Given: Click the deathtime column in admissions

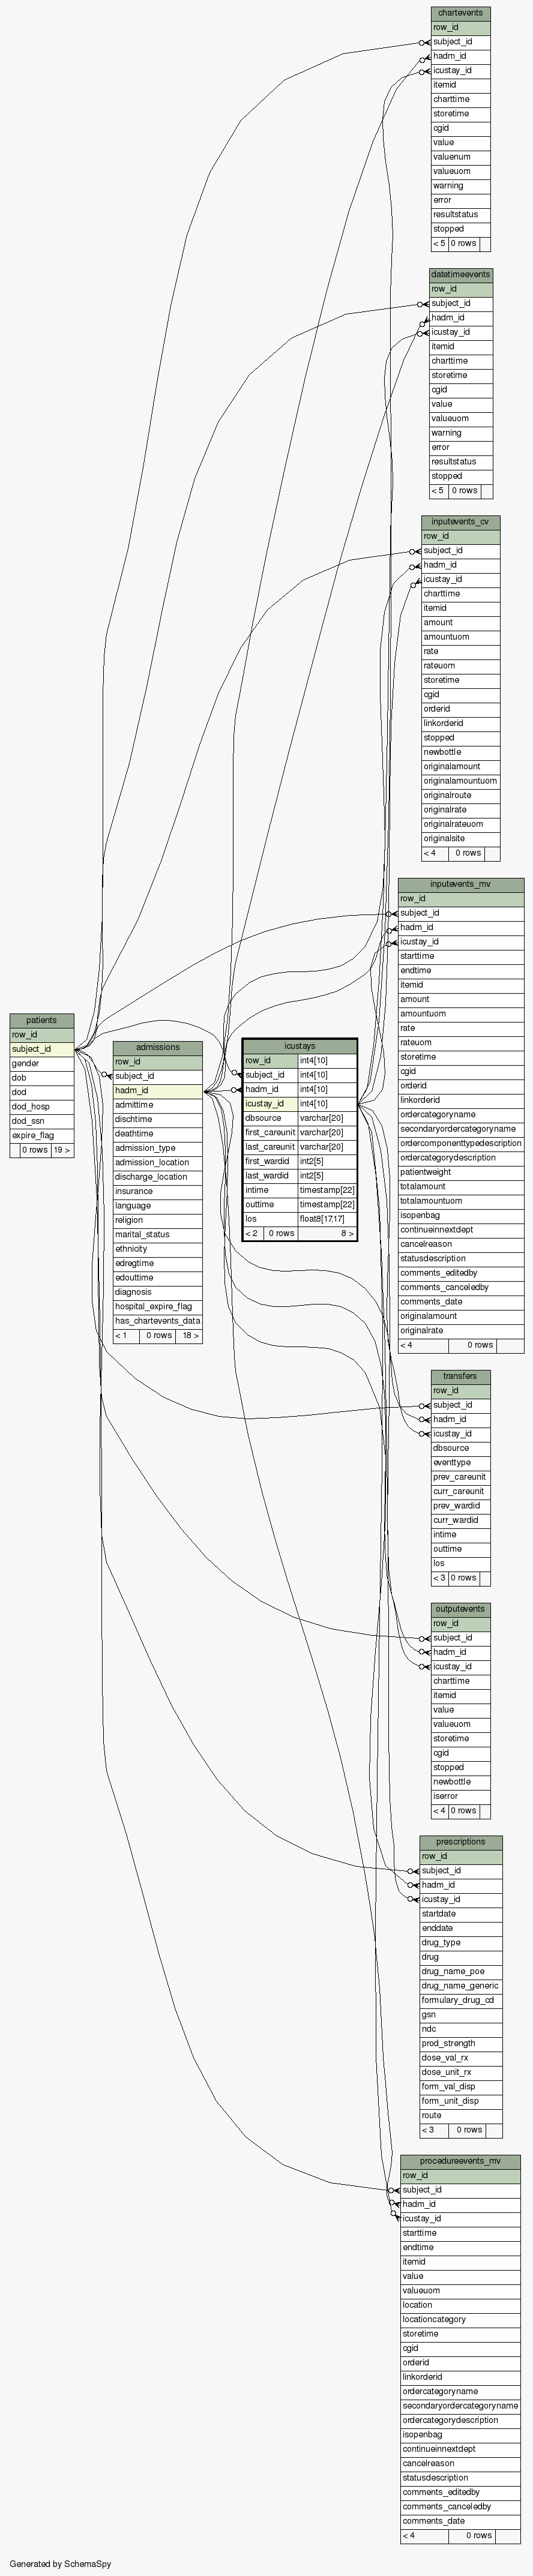Looking at the screenshot, I should point(158,1134).
